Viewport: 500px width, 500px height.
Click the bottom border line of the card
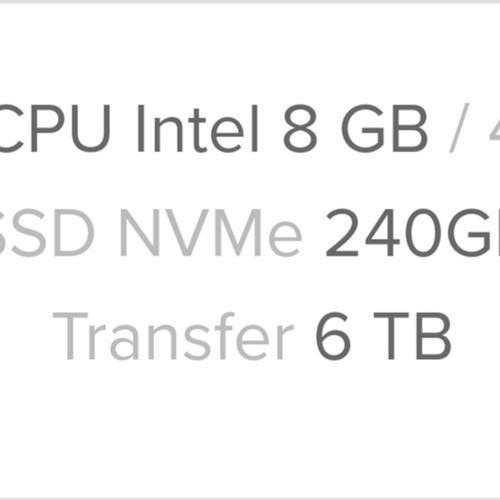pos(250,498)
